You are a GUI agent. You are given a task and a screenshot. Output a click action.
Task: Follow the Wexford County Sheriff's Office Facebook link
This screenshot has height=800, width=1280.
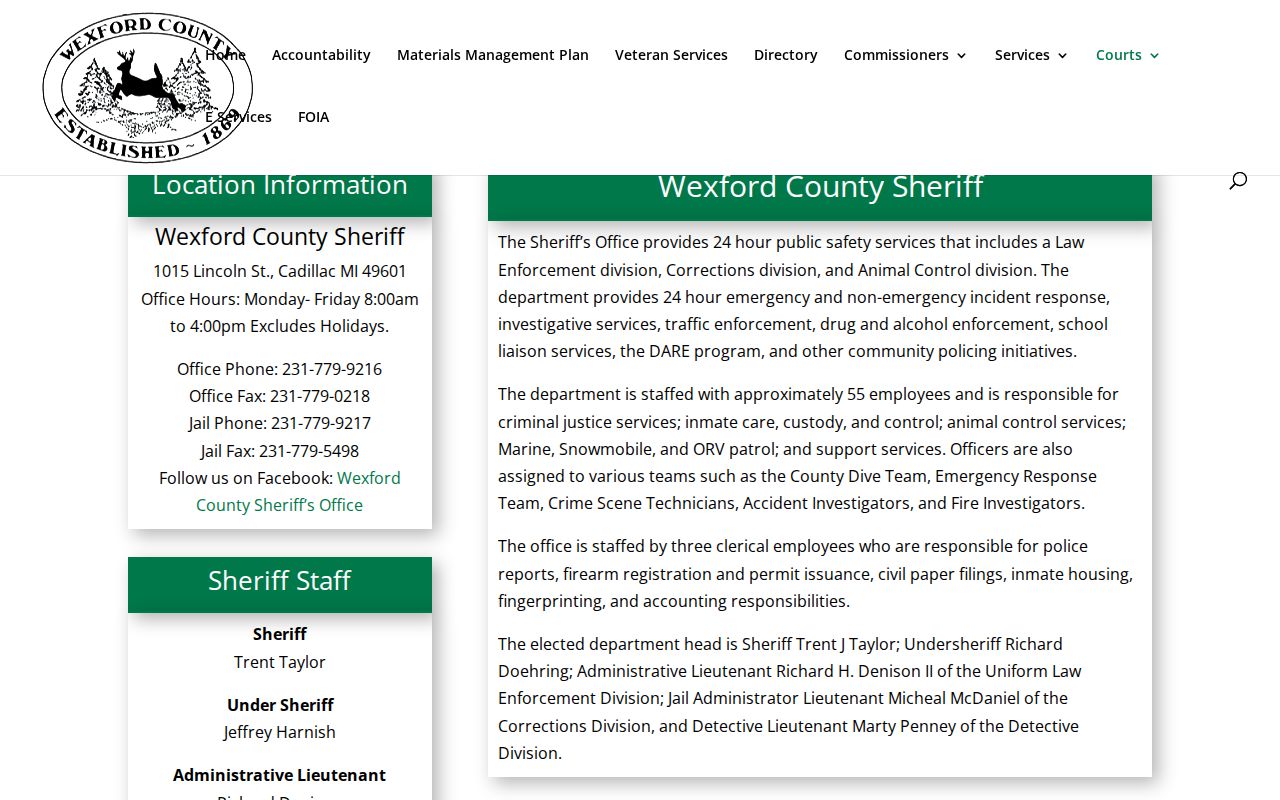tap(299, 491)
